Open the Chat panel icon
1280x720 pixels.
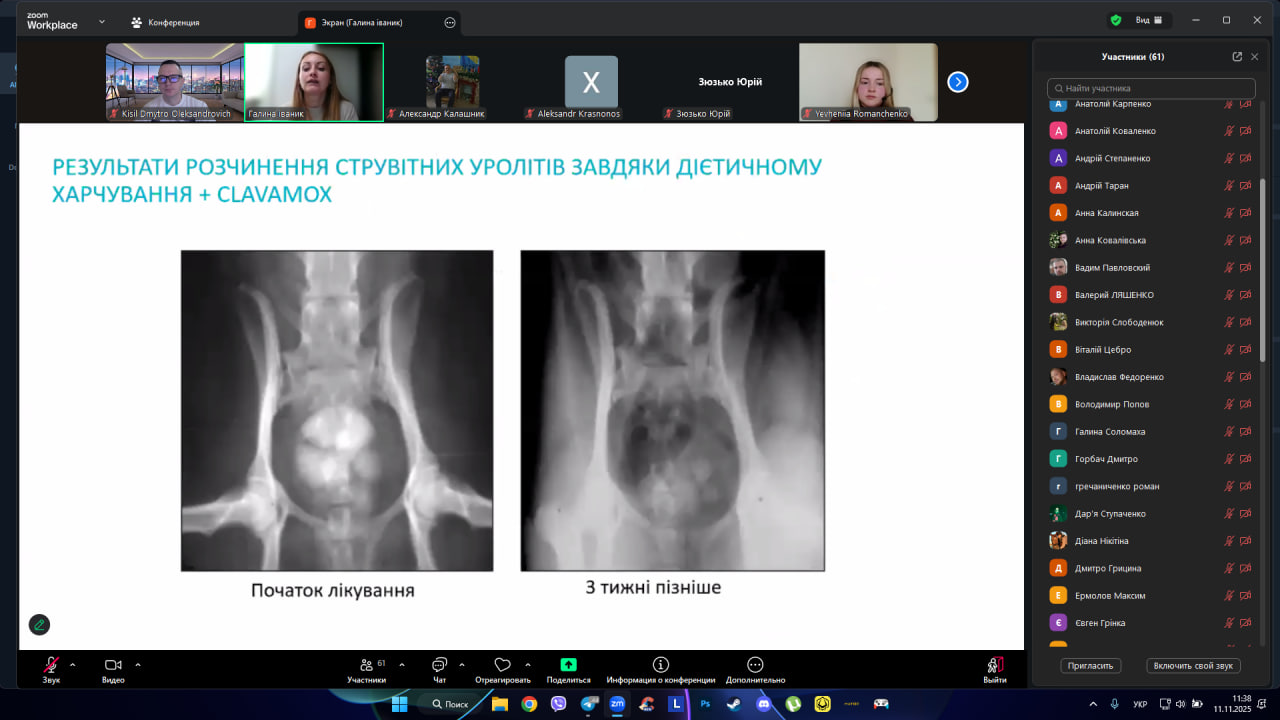pos(439,665)
